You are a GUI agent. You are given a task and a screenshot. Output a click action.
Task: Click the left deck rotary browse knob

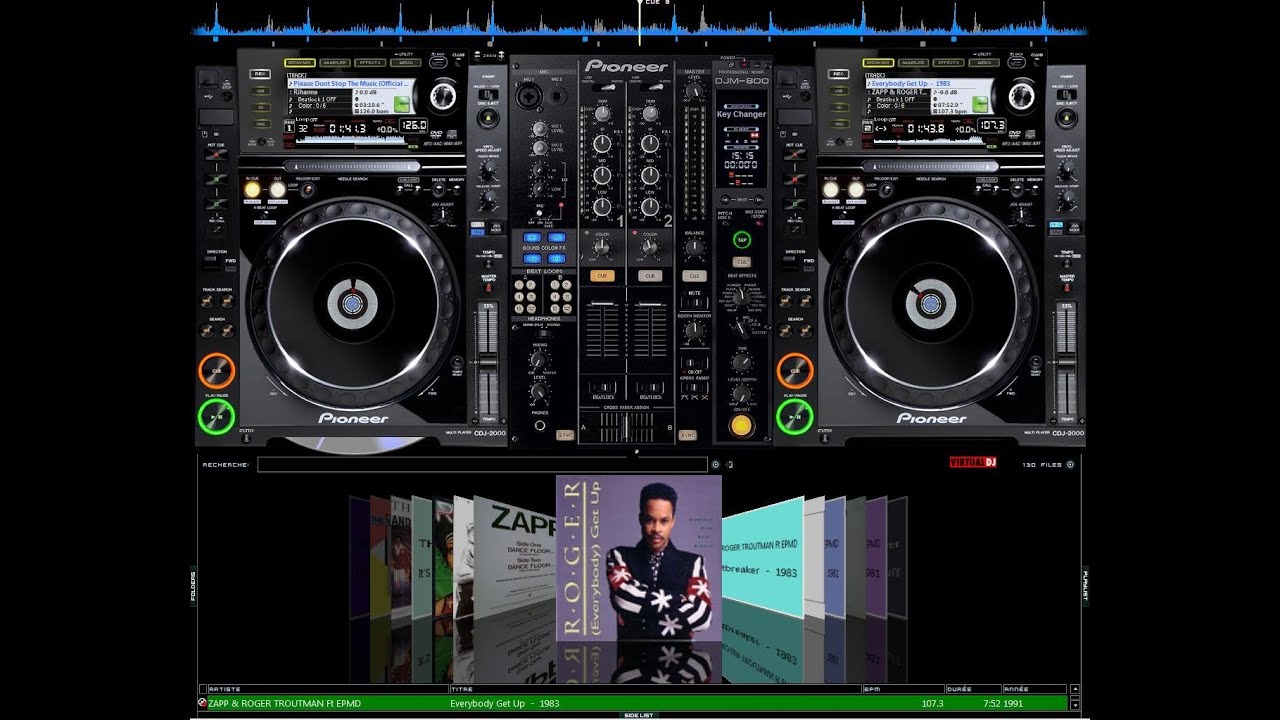pyautogui.click(x=442, y=96)
